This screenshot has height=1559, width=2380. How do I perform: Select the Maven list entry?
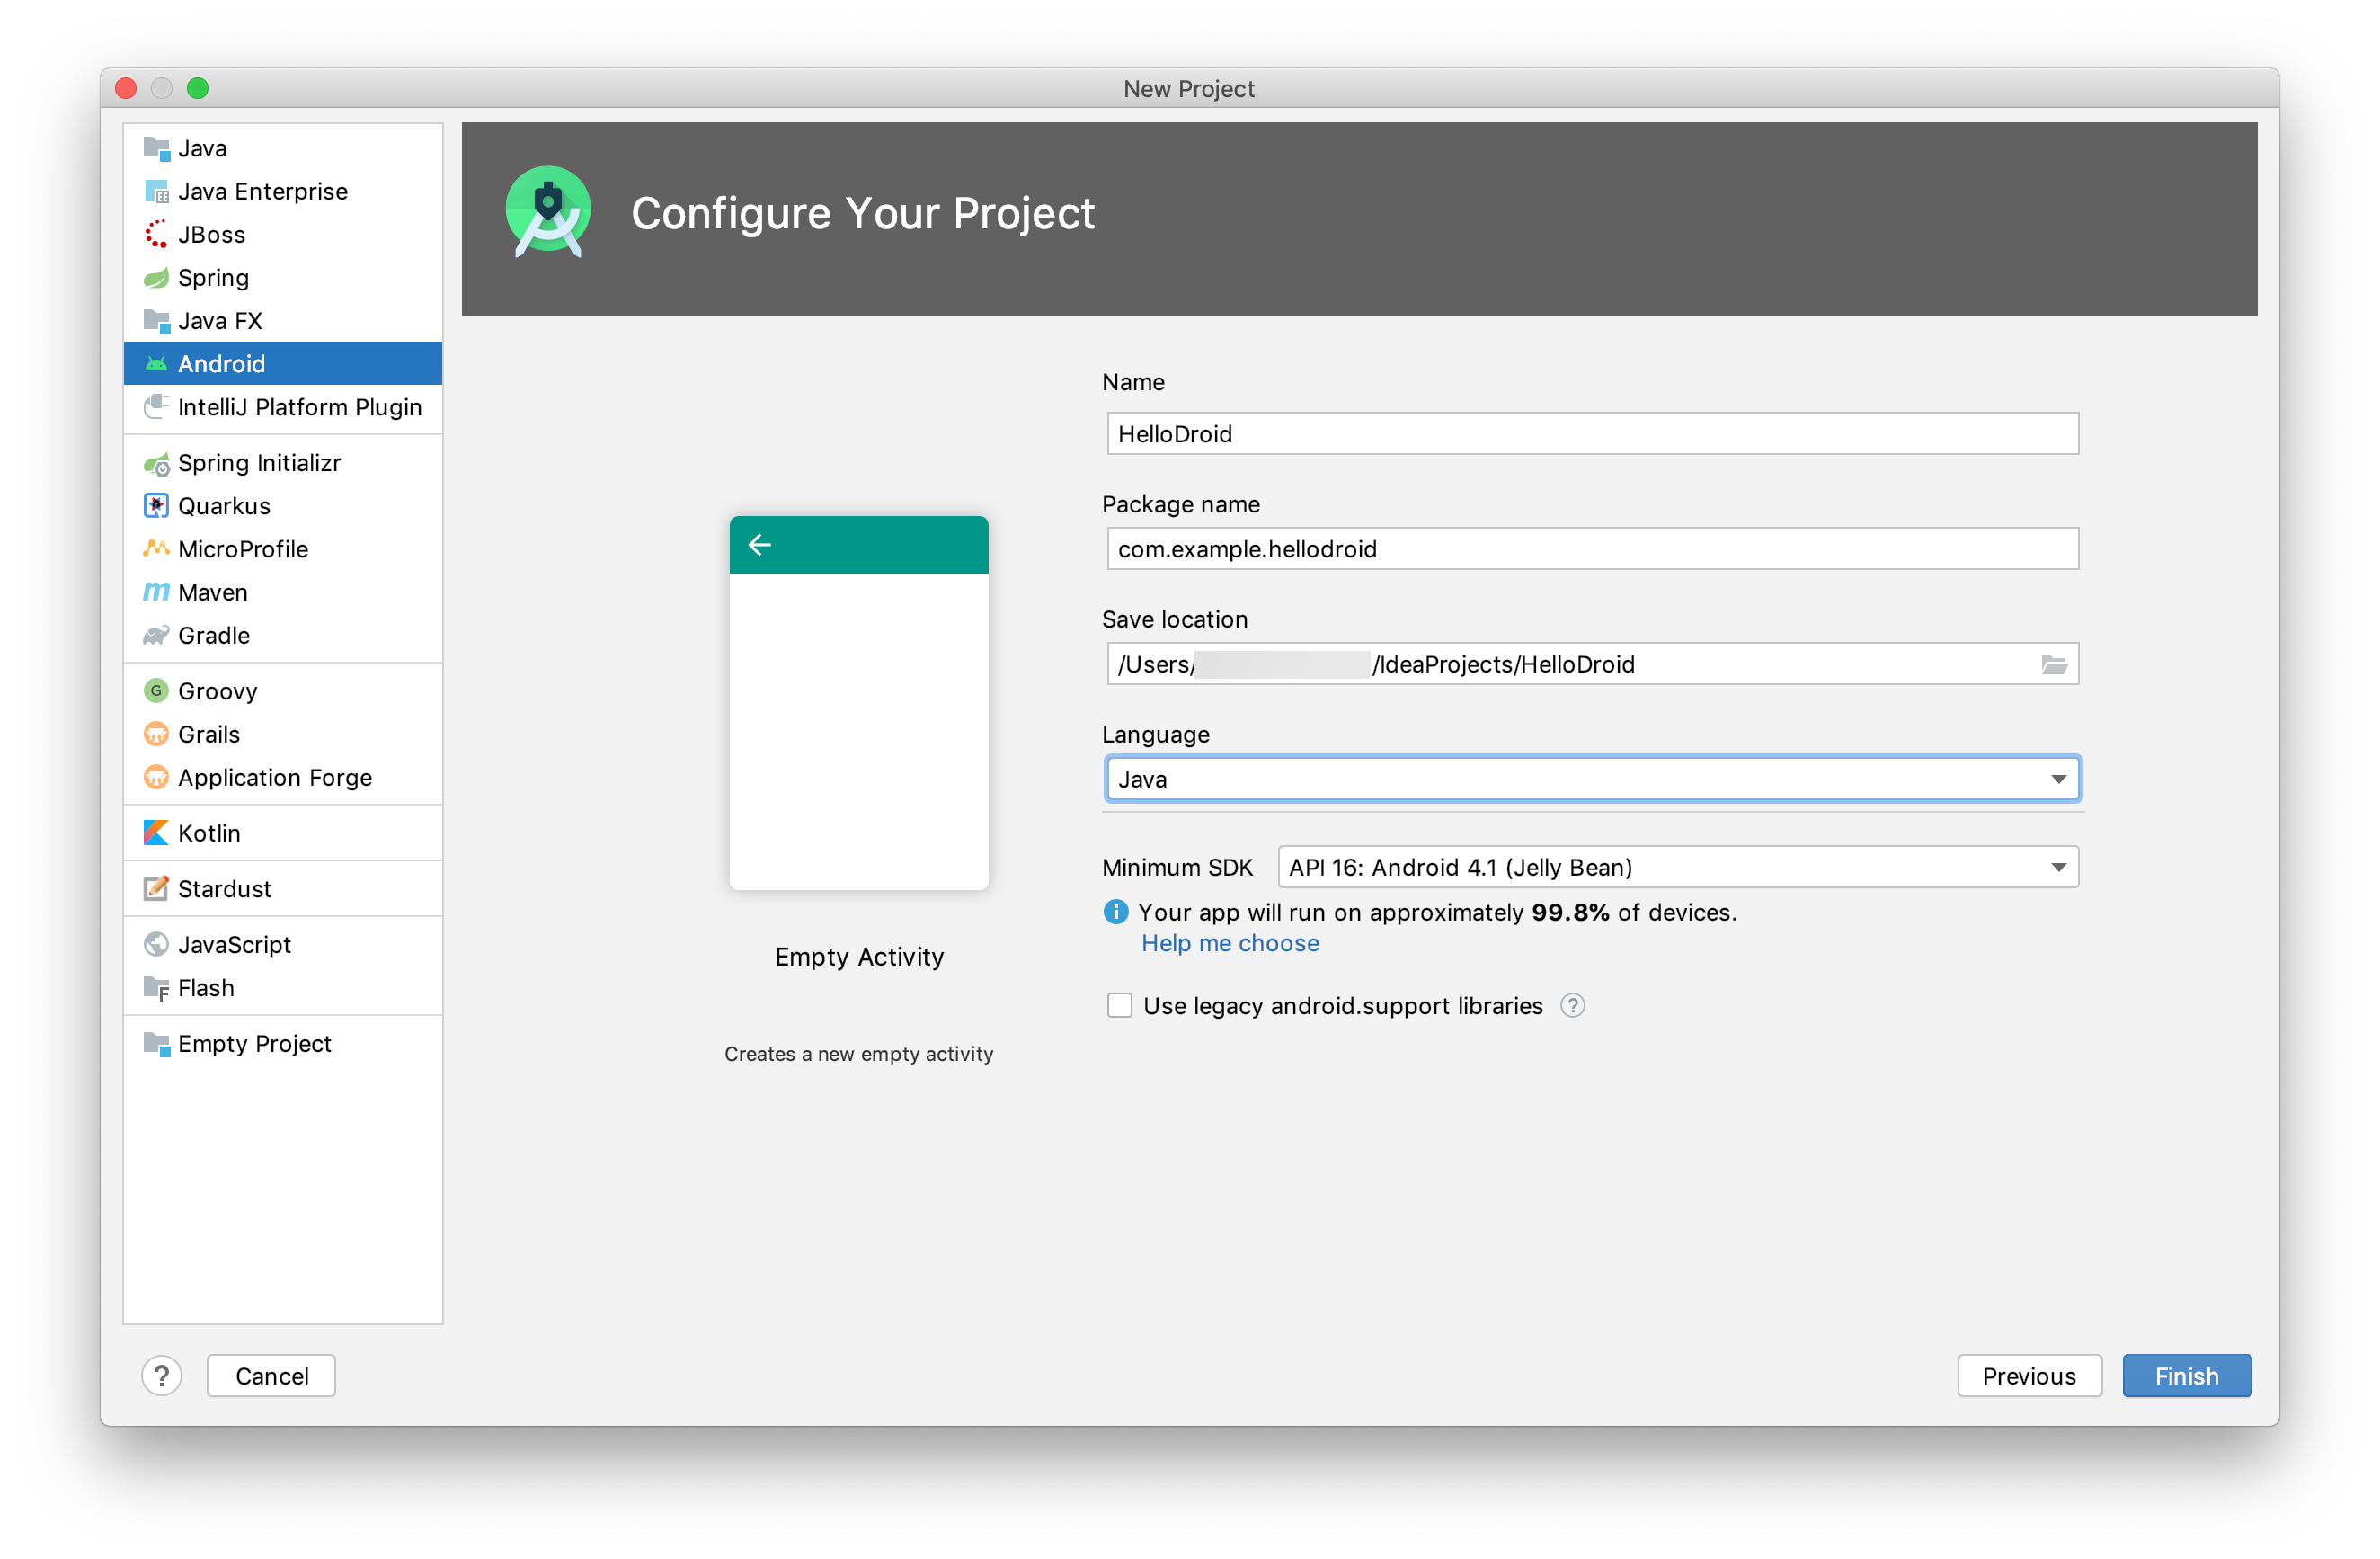(x=283, y=592)
